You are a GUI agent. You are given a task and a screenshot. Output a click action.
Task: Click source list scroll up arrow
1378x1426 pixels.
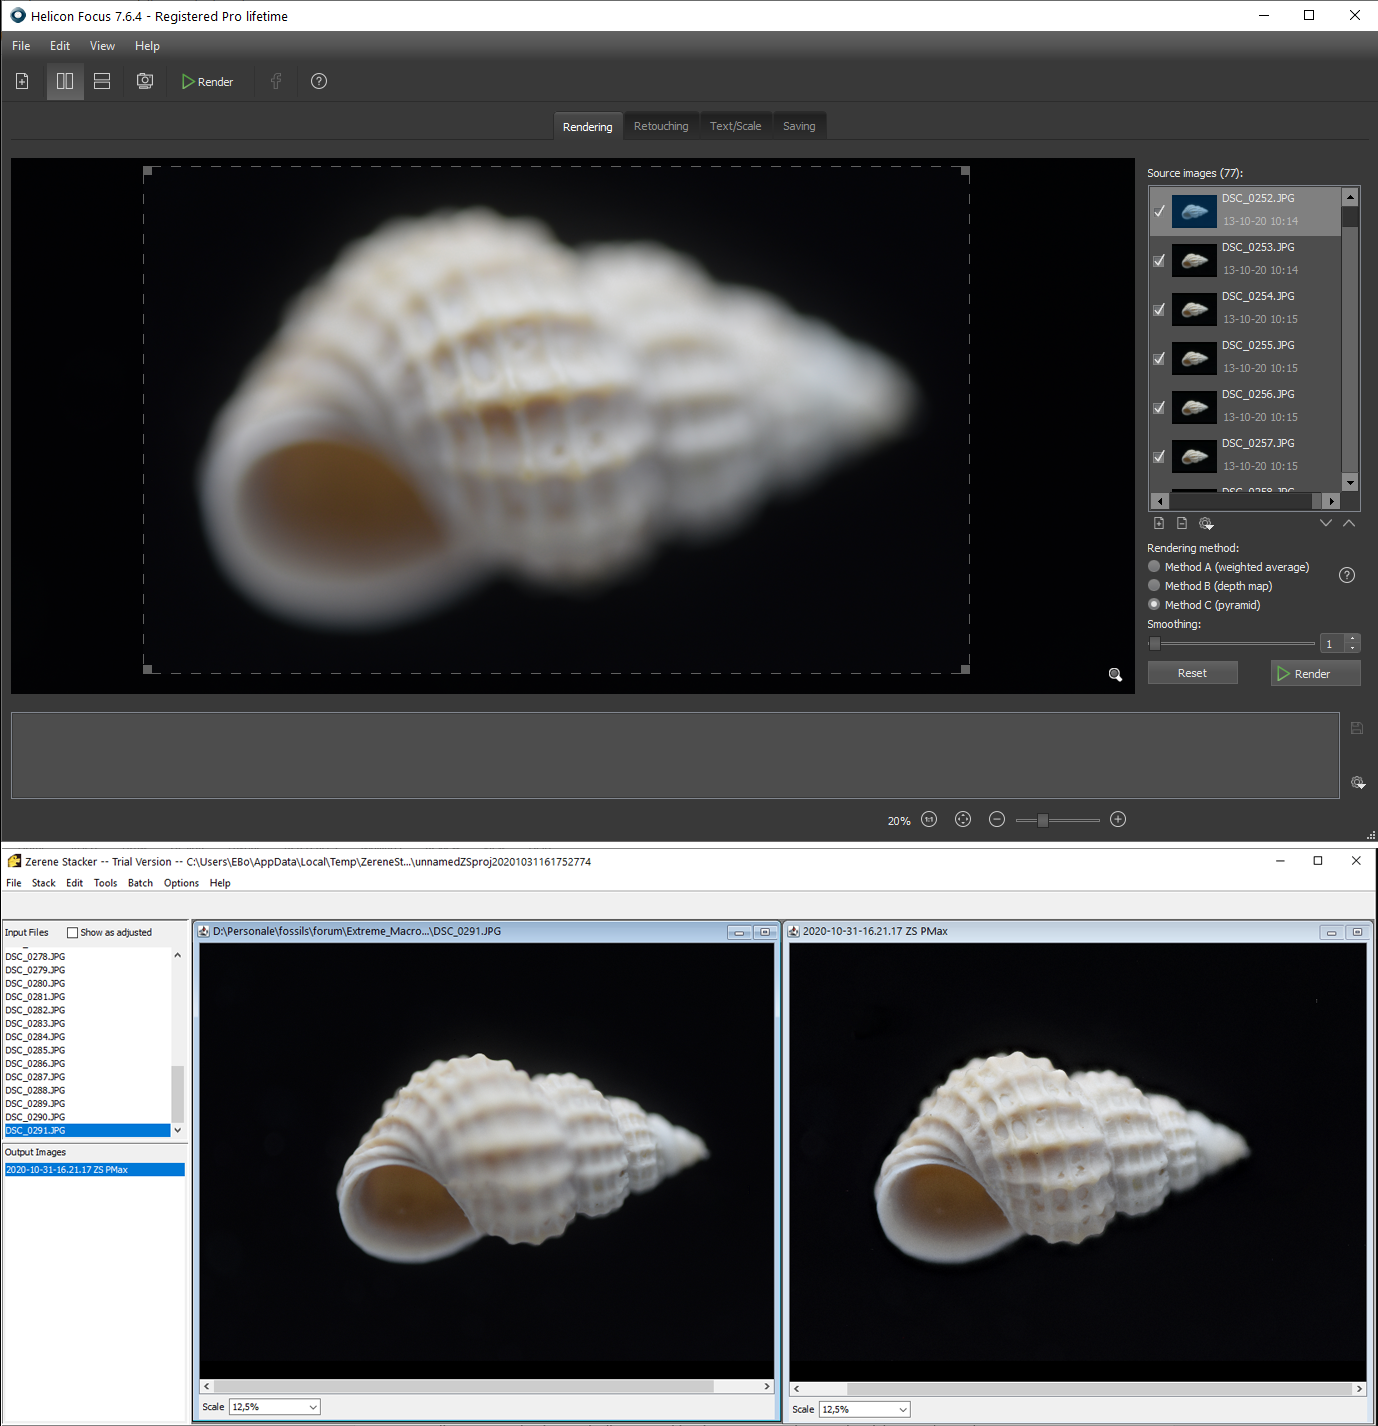(x=1350, y=197)
